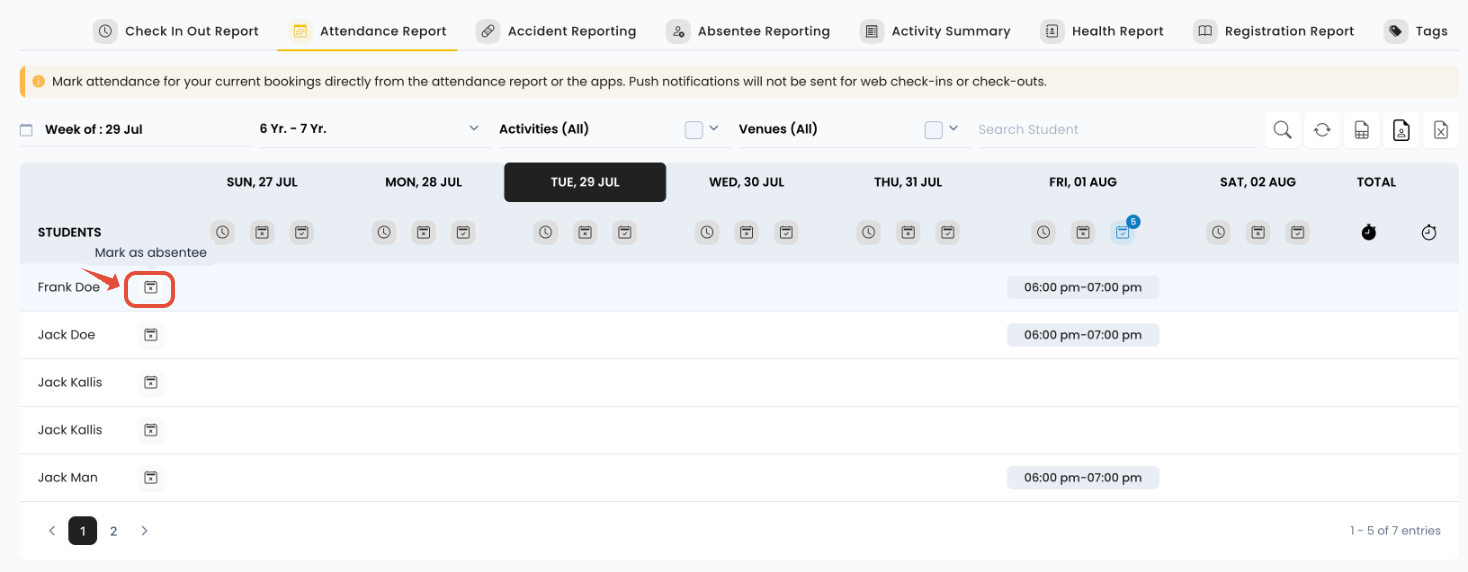Click the calendar-check icon under TUE, 29 JUL

coord(625,232)
